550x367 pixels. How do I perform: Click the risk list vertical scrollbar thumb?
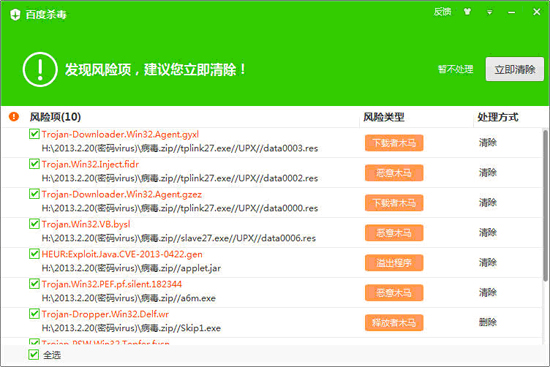coord(545,206)
